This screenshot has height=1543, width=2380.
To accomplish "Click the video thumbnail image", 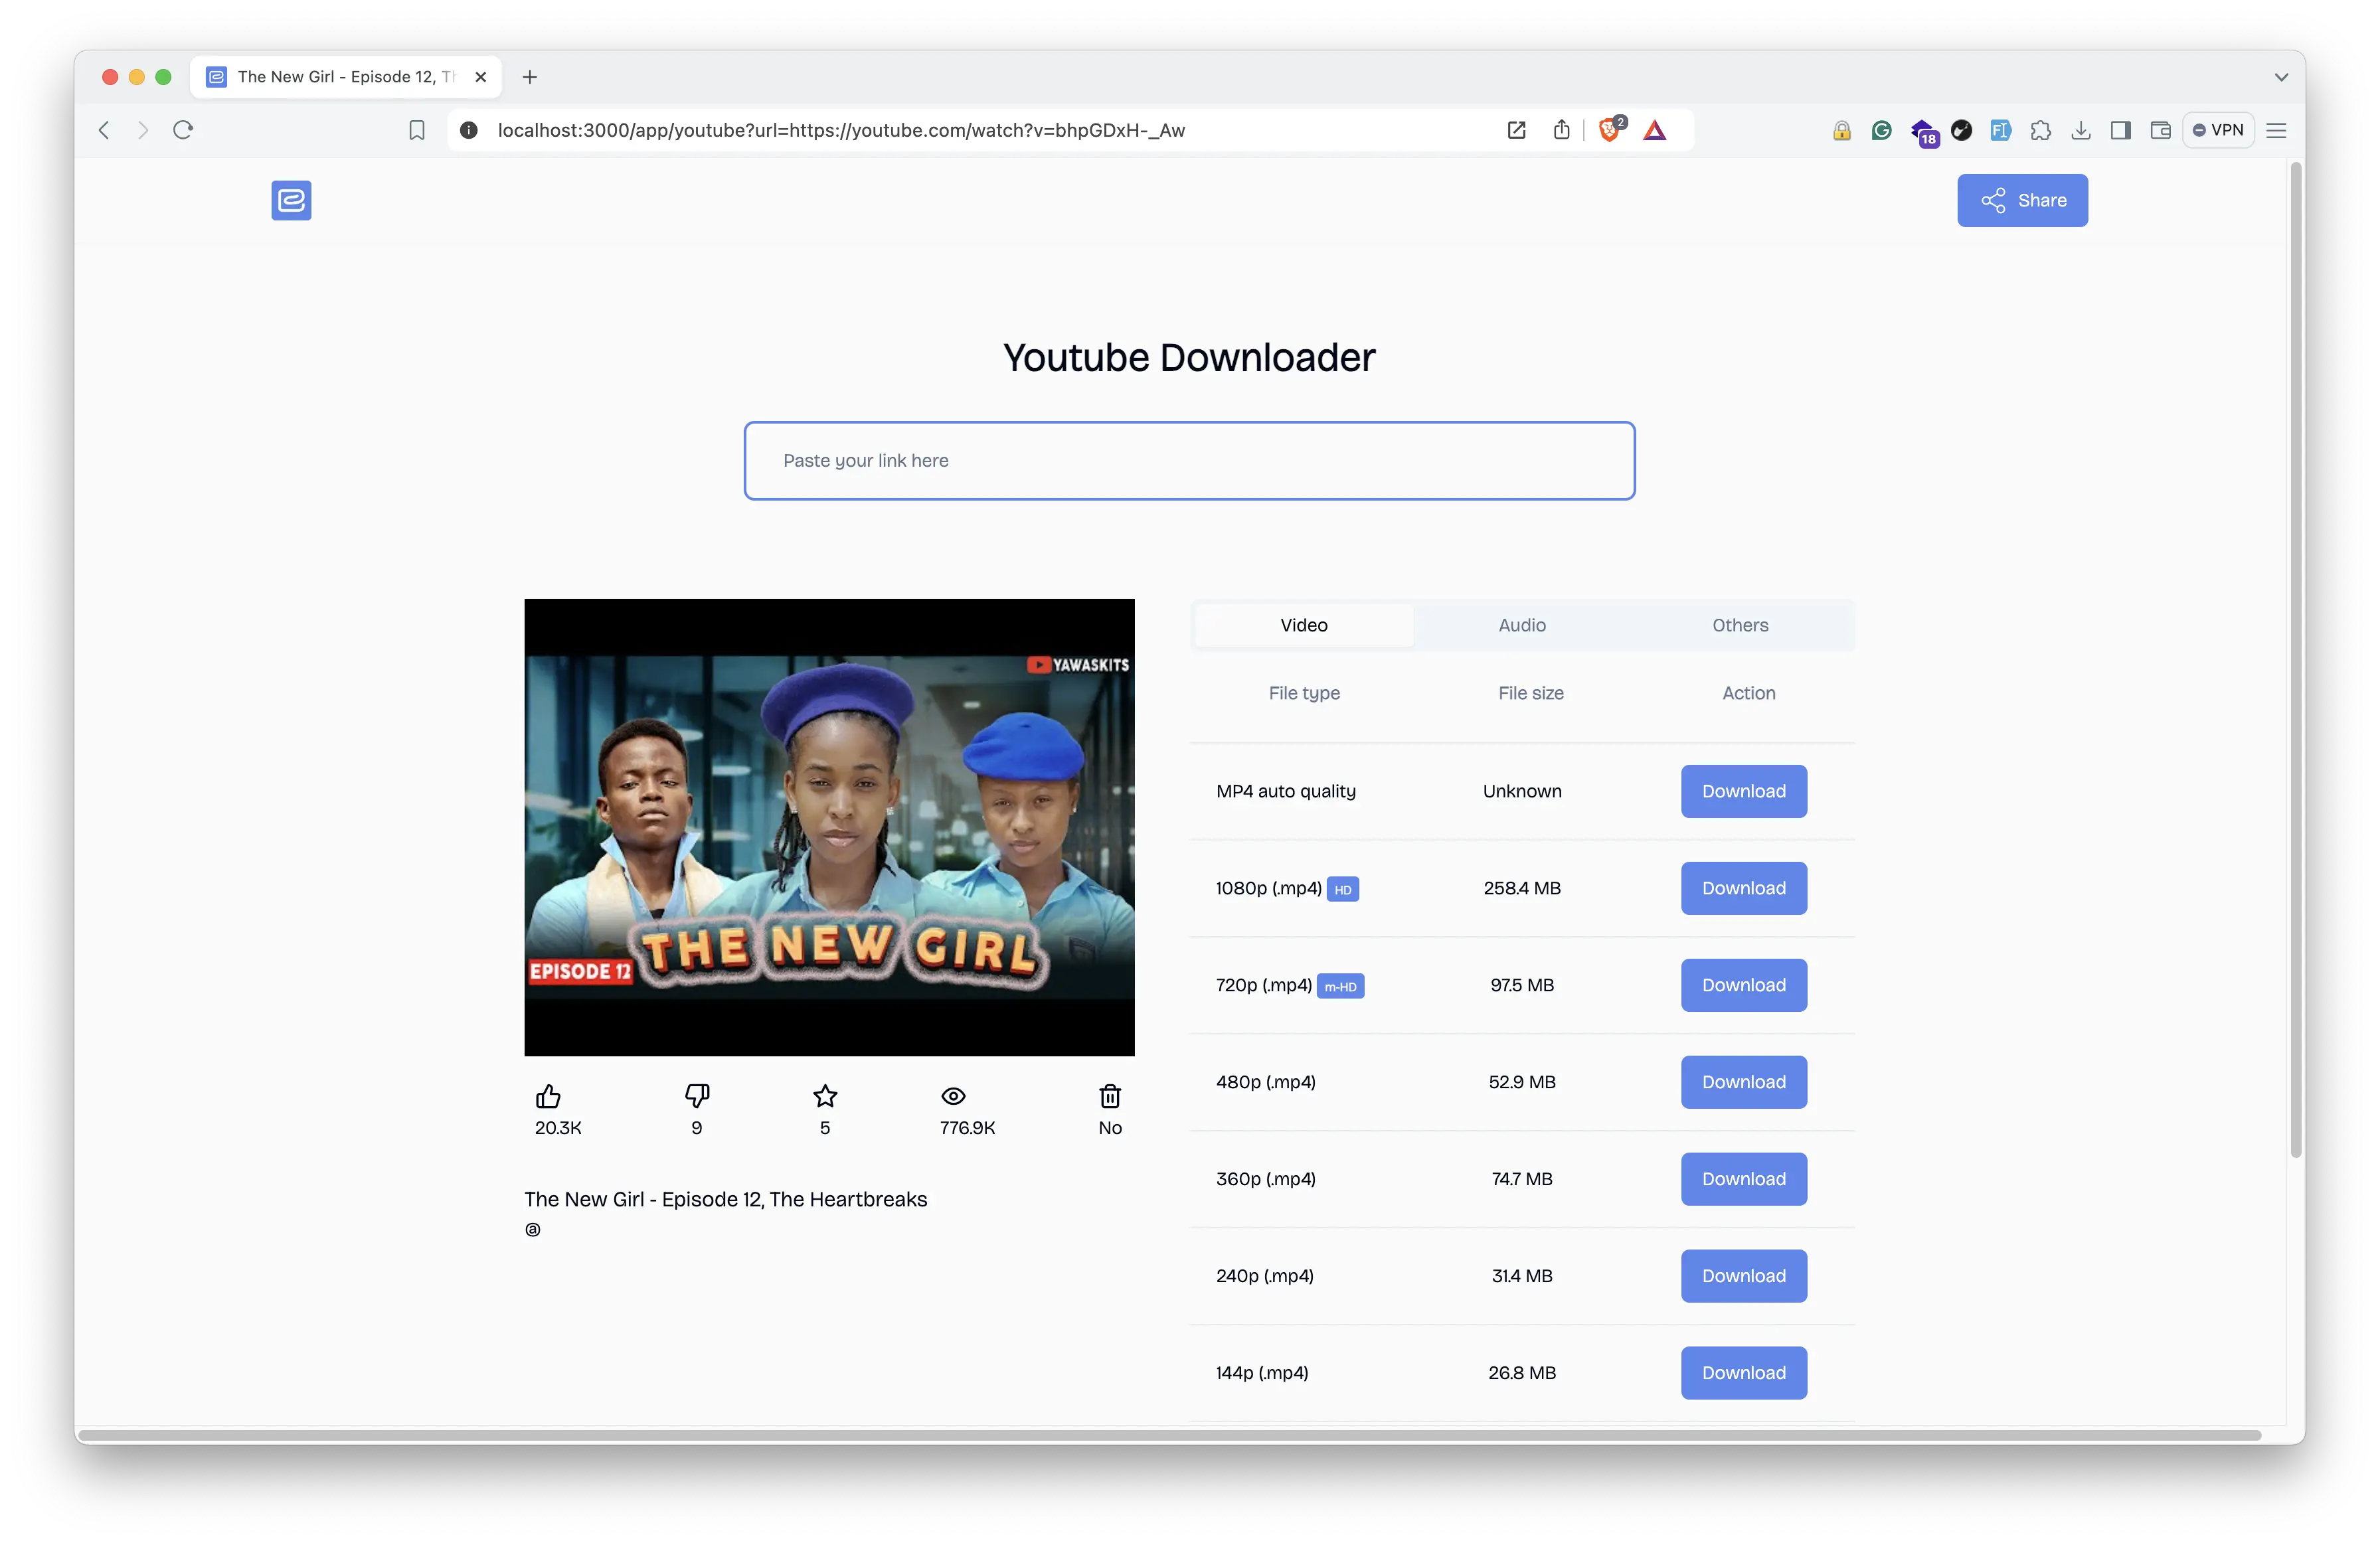I will point(829,827).
